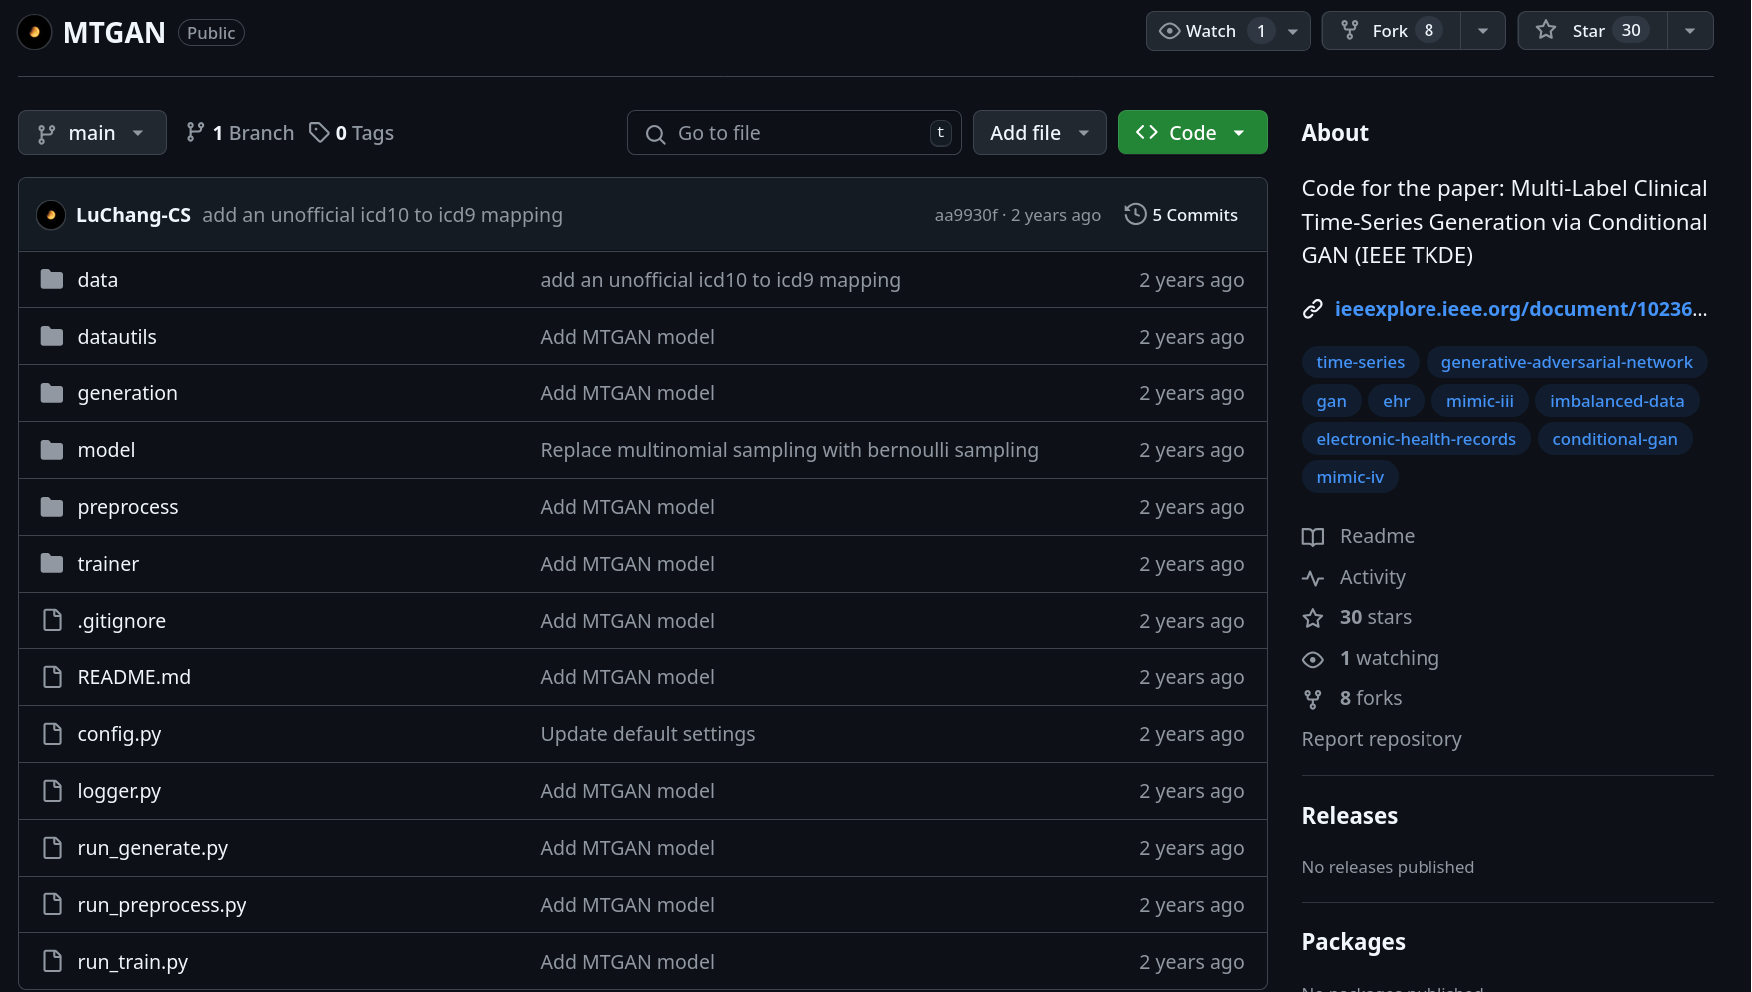Open the green Code dropdown

[1192, 133]
